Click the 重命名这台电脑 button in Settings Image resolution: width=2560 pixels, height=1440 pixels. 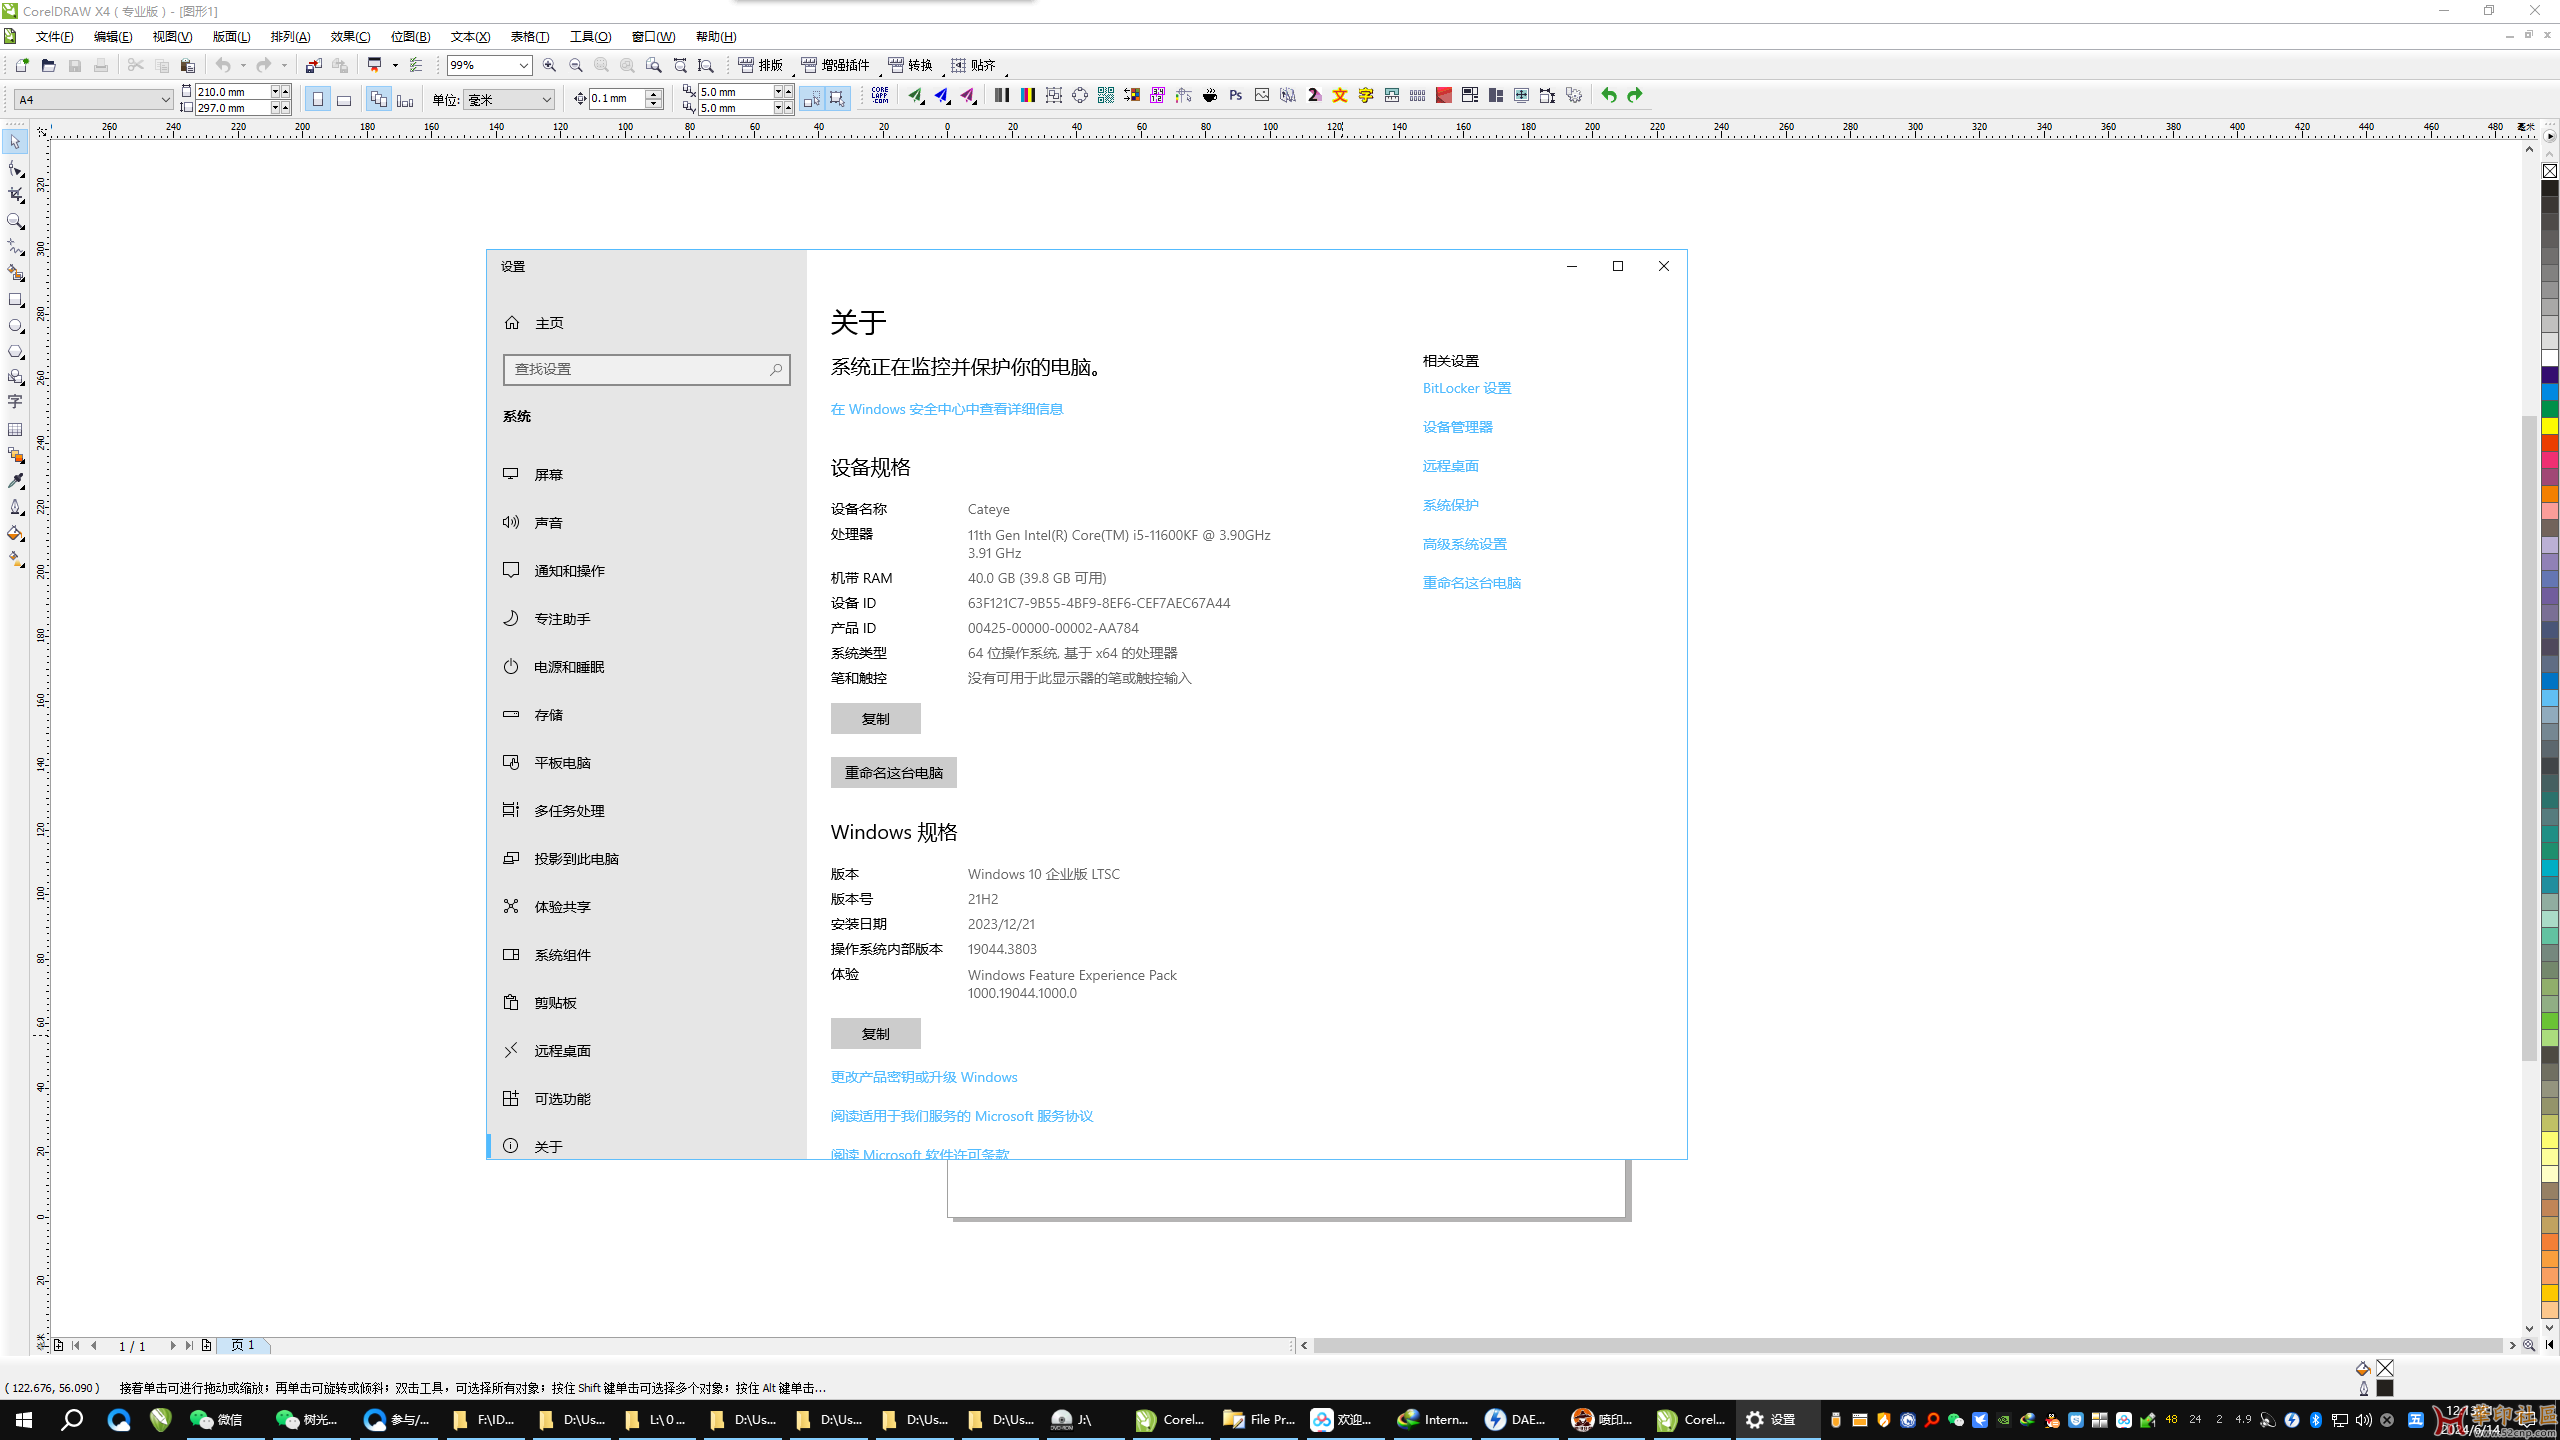coord(893,772)
